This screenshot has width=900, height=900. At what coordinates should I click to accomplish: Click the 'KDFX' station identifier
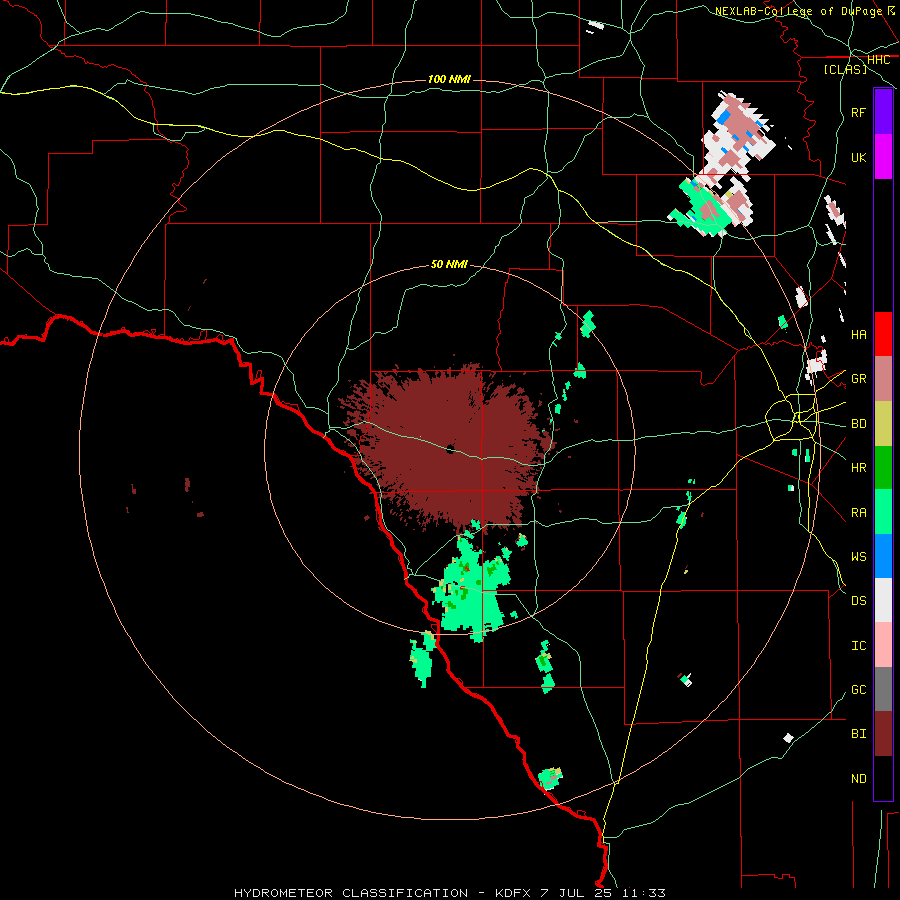pos(514,893)
